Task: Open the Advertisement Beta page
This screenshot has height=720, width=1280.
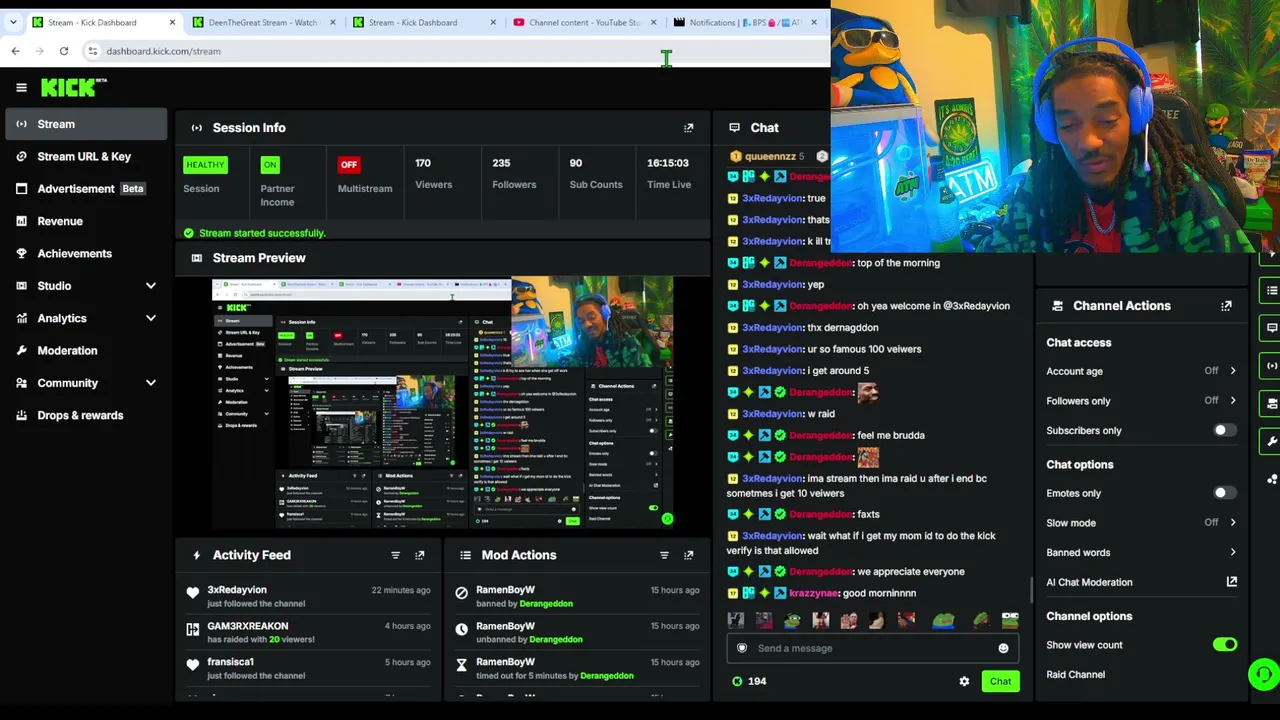Action: (x=86, y=189)
